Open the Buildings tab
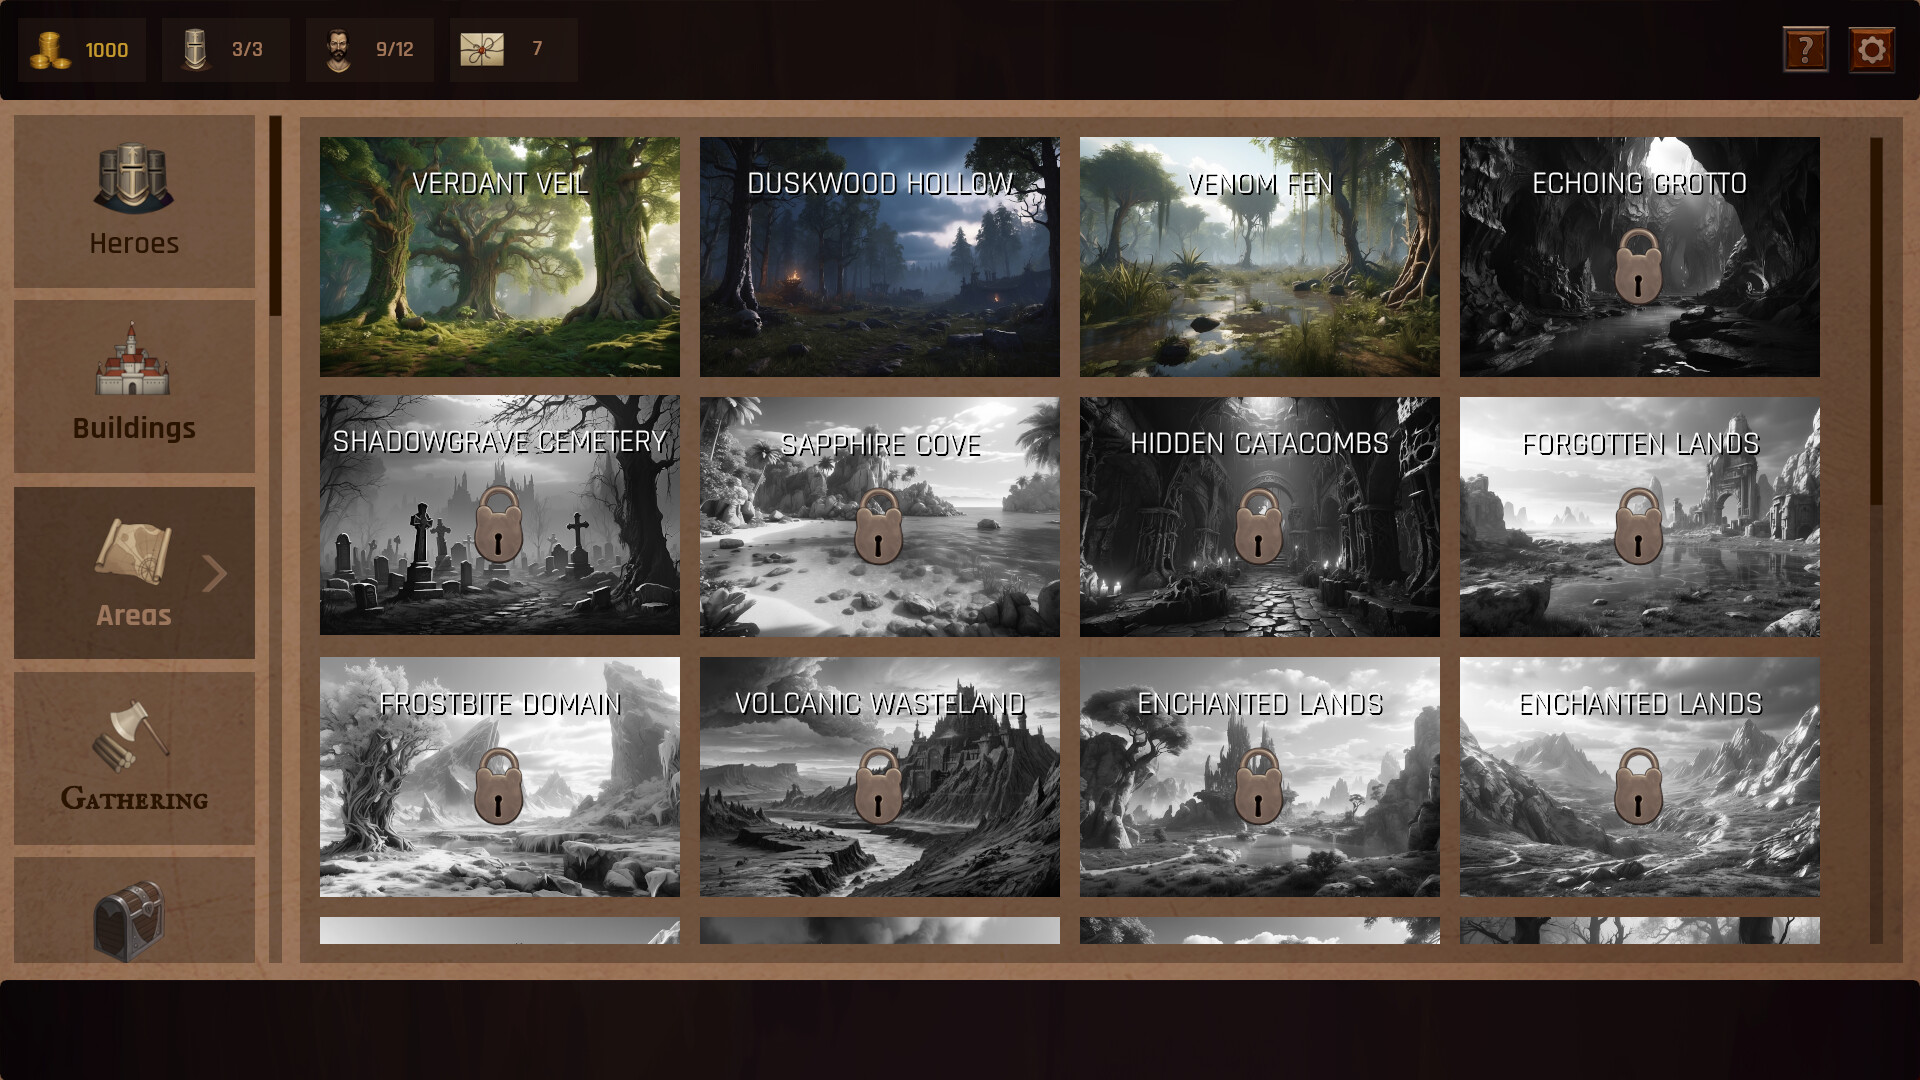 (134, 386)
